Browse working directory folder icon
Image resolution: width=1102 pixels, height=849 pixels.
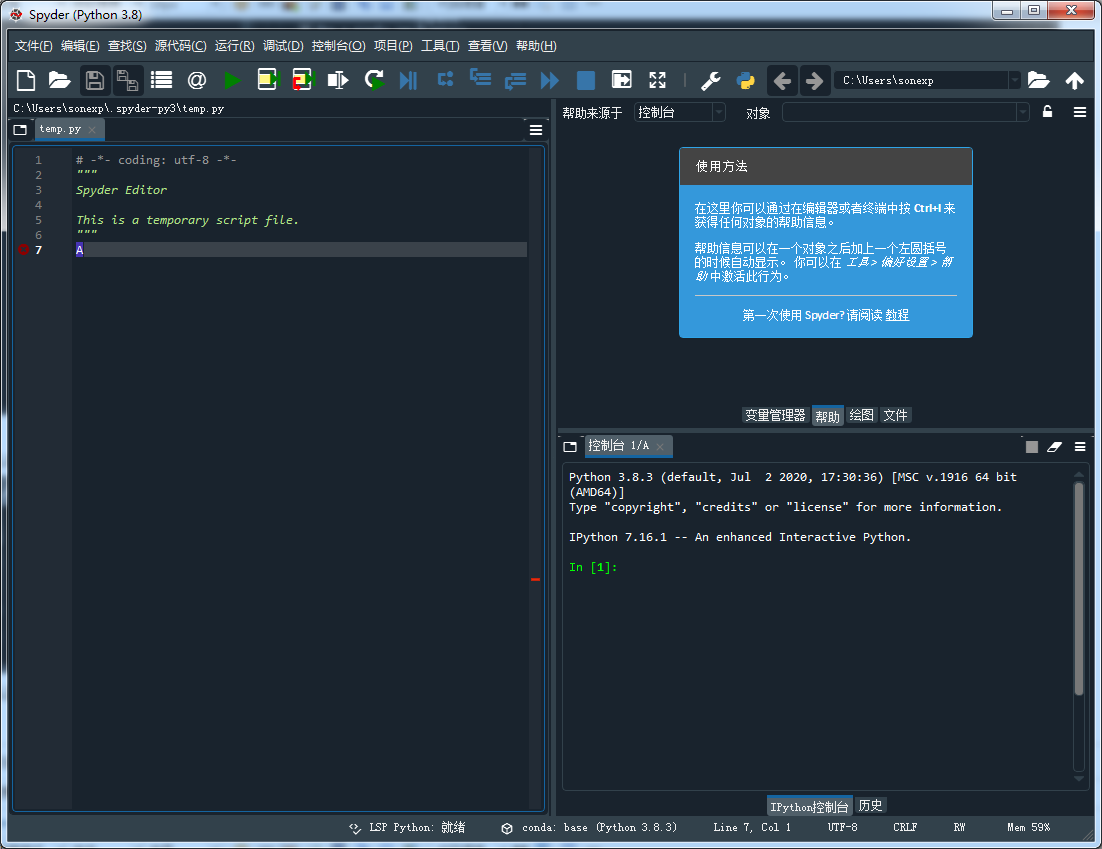click(x=1038, y=80)
